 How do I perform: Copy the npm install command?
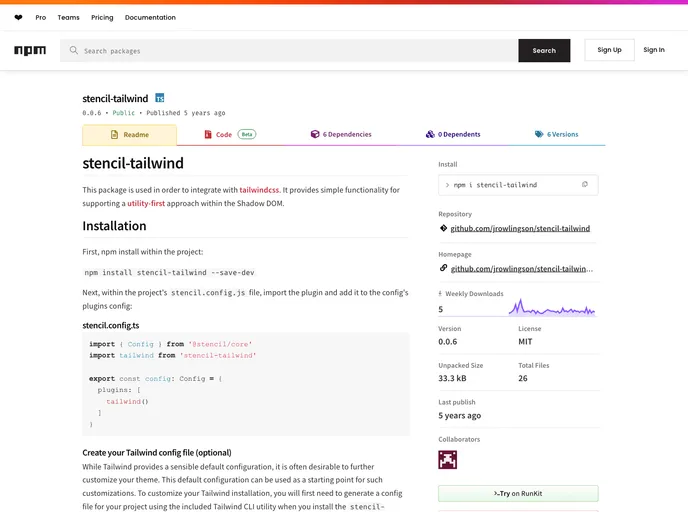tap(584, 184)
